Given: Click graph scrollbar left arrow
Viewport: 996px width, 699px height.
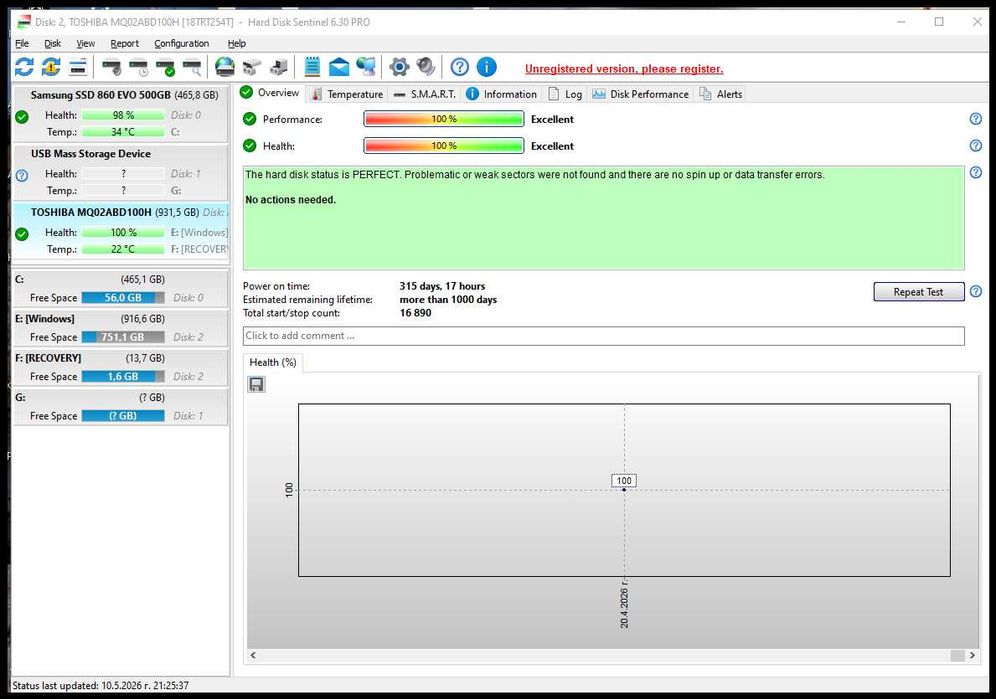Looking at the screenshot, I should click(x=253, y=655).
